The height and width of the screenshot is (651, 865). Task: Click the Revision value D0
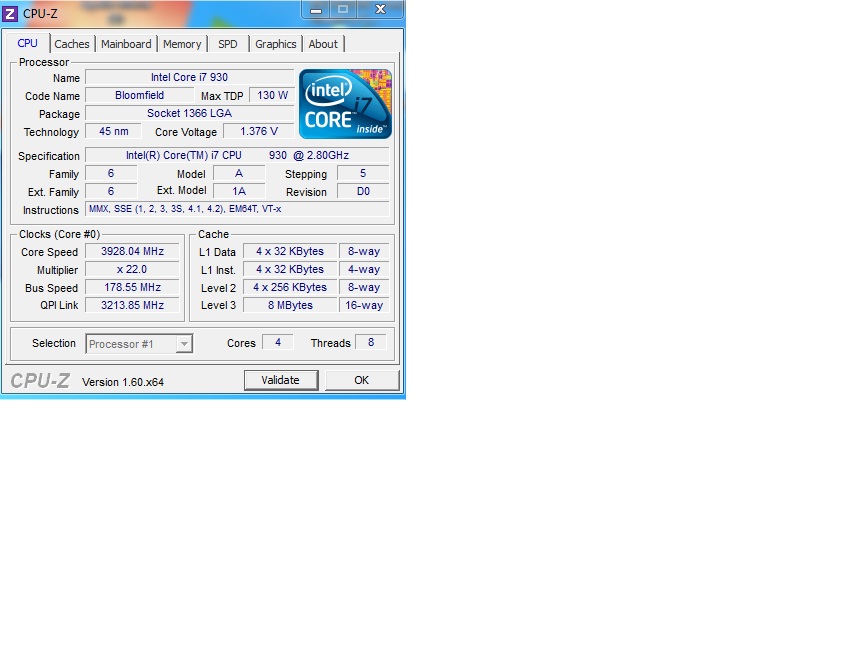[363, 191]
